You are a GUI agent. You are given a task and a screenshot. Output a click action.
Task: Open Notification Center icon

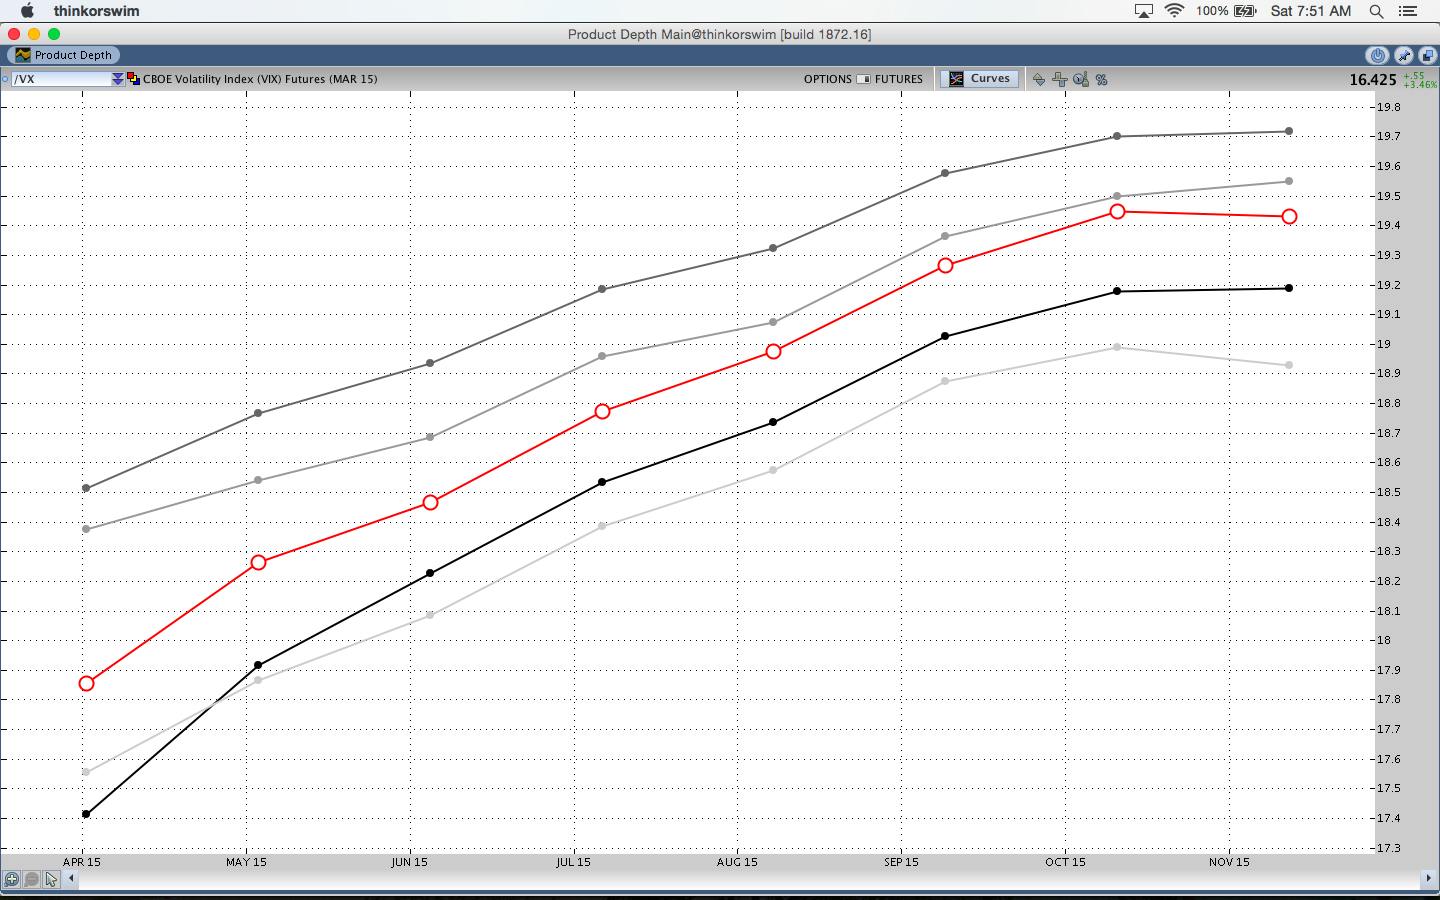1408,11
